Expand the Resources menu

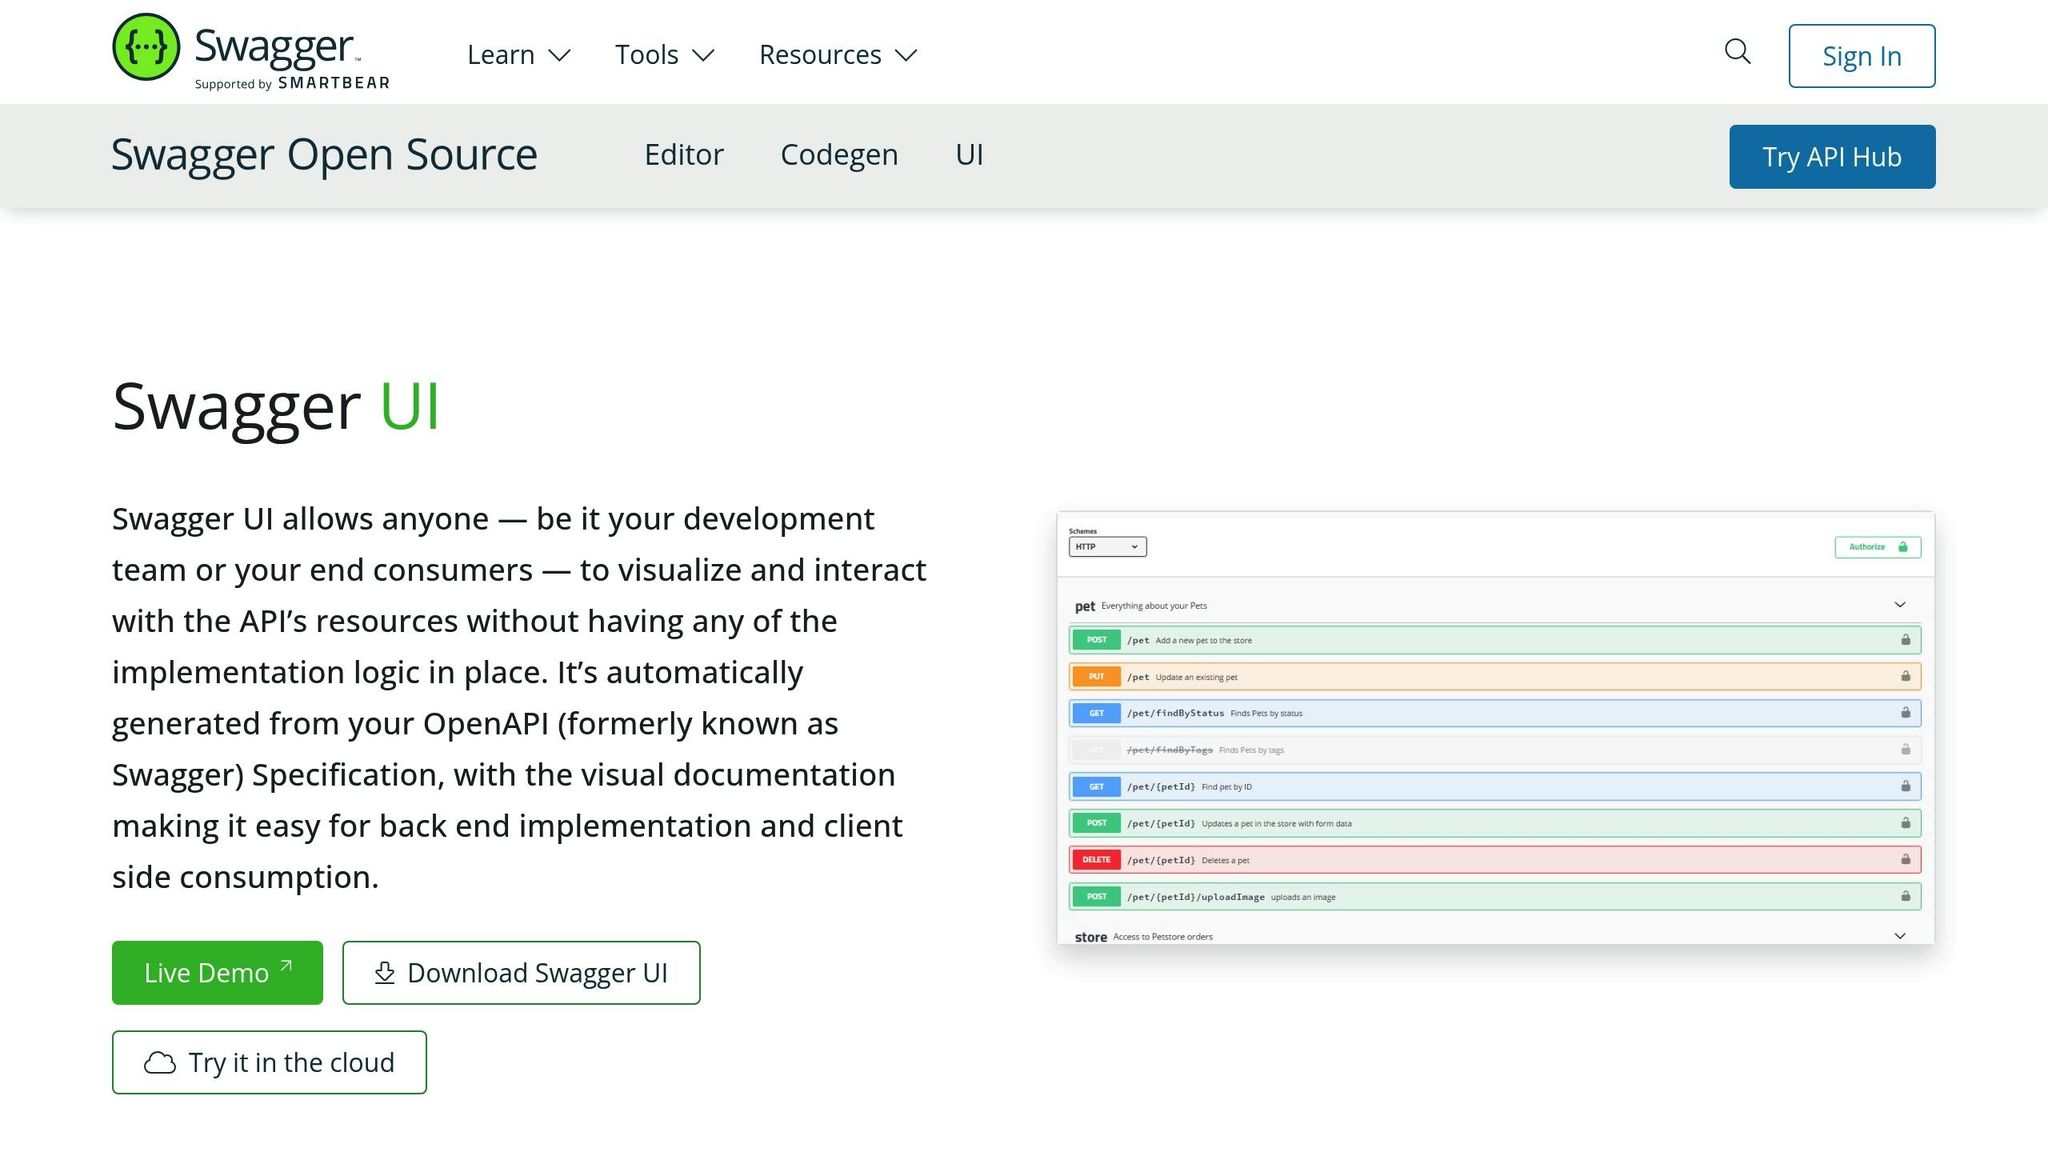(x=838, y=55)
